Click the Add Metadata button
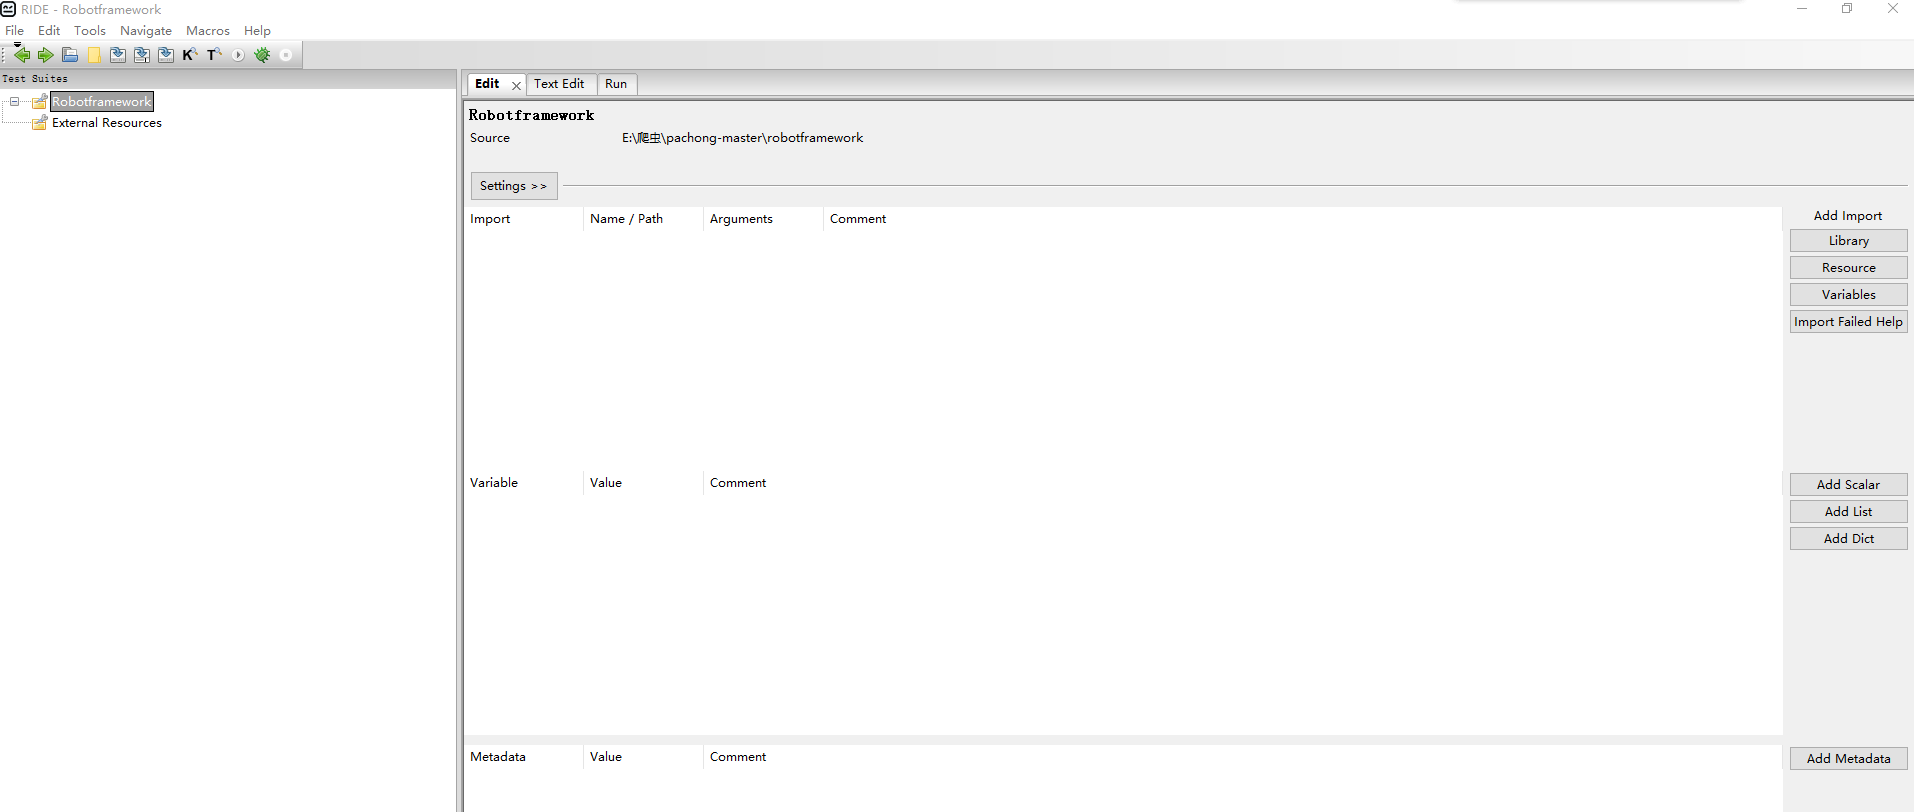This screenshot has width=1914, height=812. tap(1848, 759)
